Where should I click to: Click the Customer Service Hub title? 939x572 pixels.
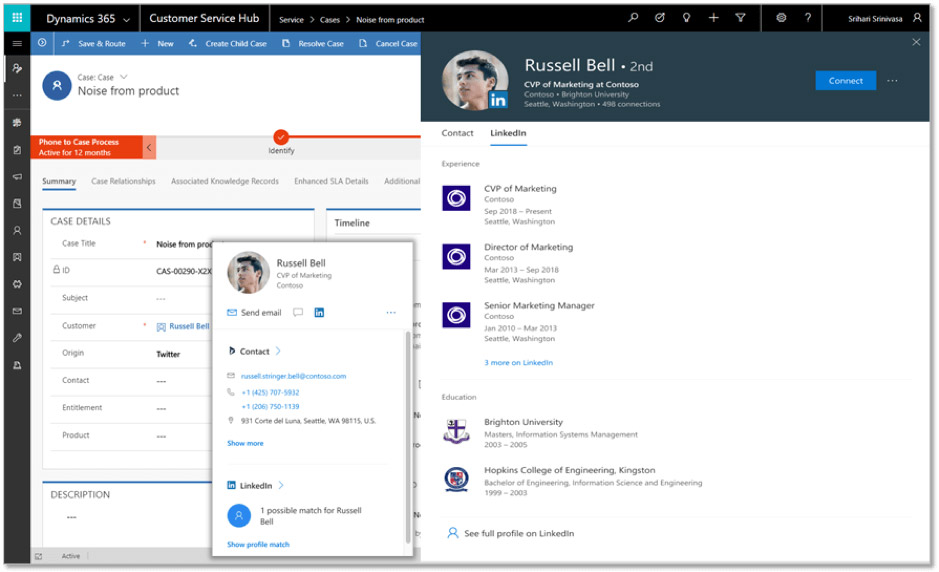pos(204,18)
